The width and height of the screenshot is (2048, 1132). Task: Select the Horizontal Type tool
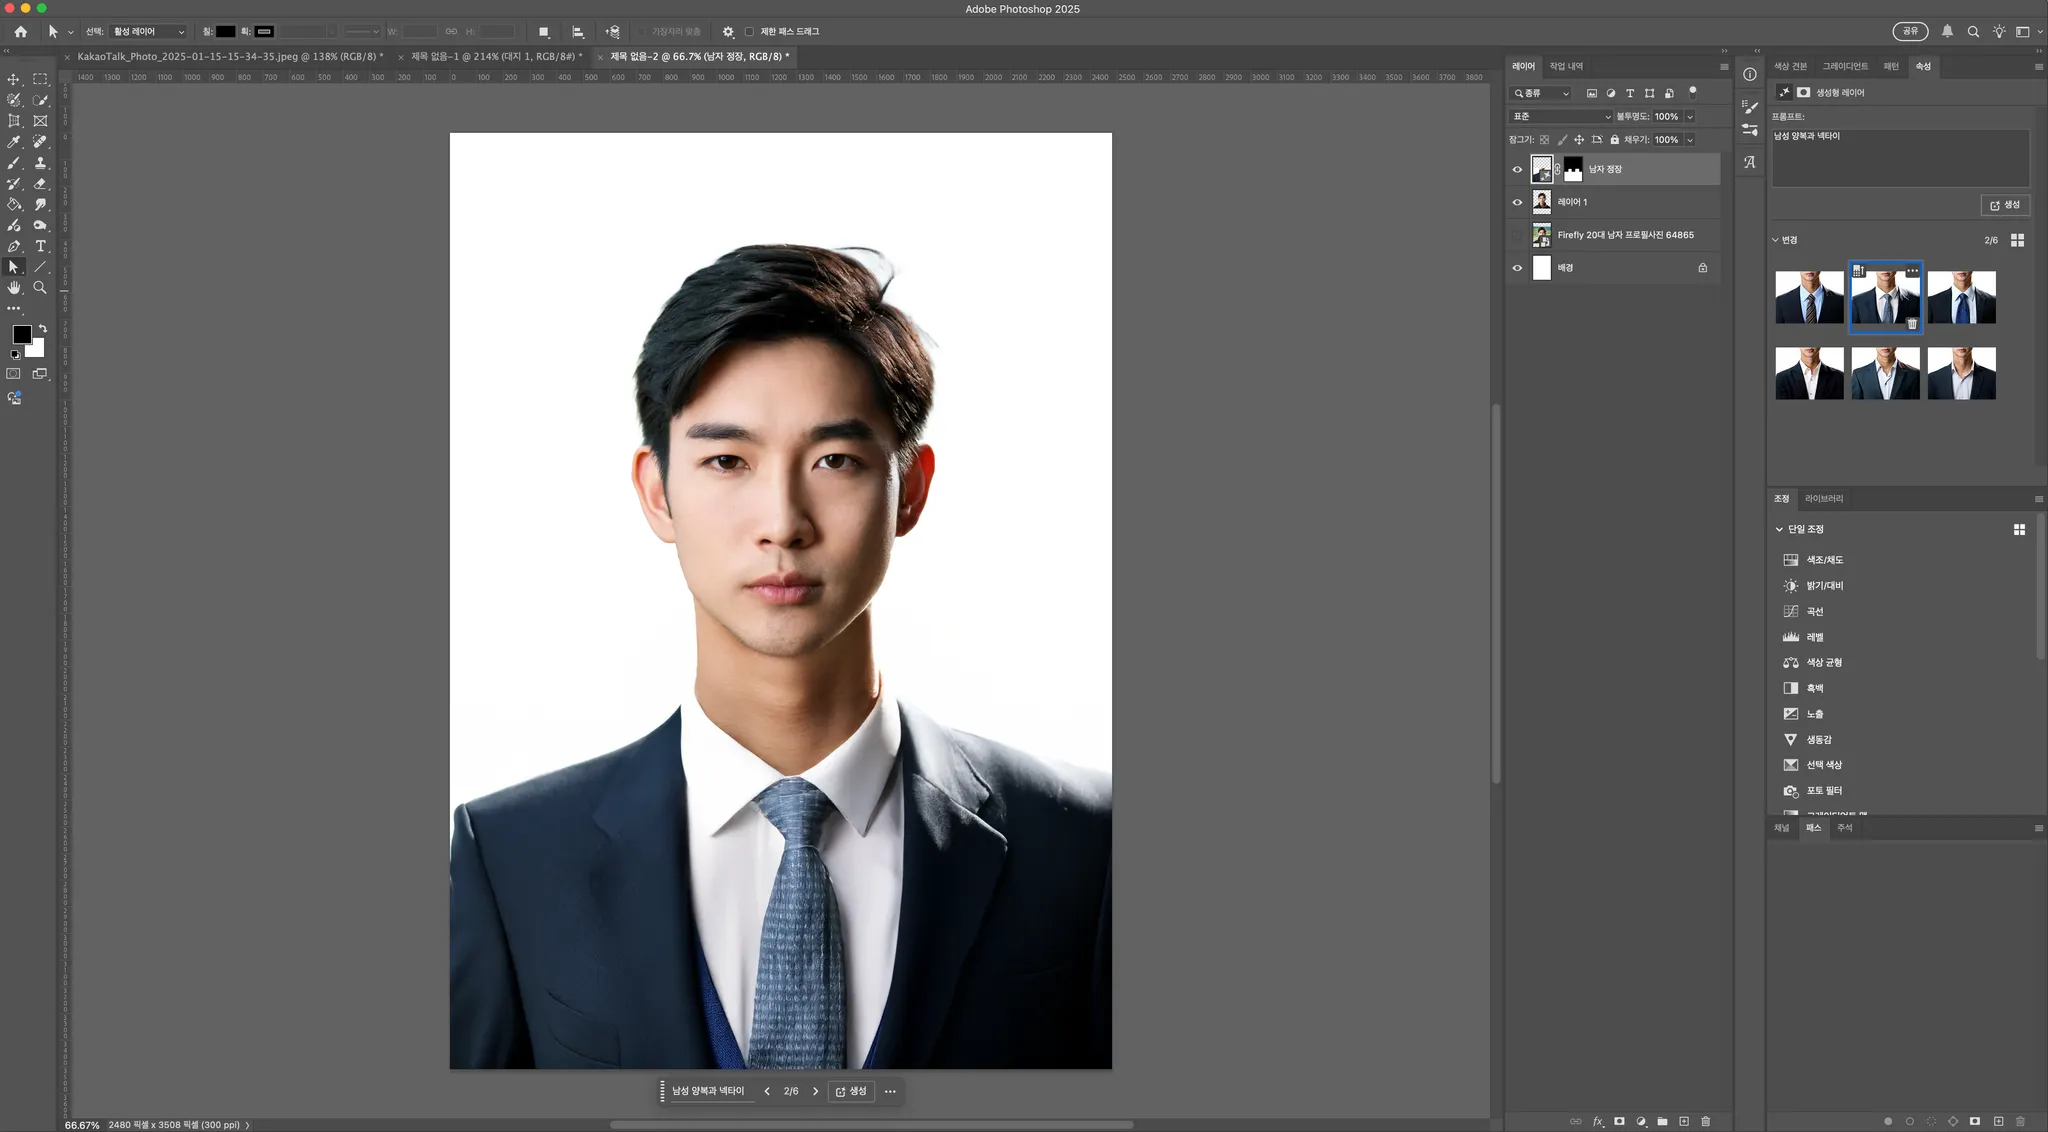[x=40, y=246]
